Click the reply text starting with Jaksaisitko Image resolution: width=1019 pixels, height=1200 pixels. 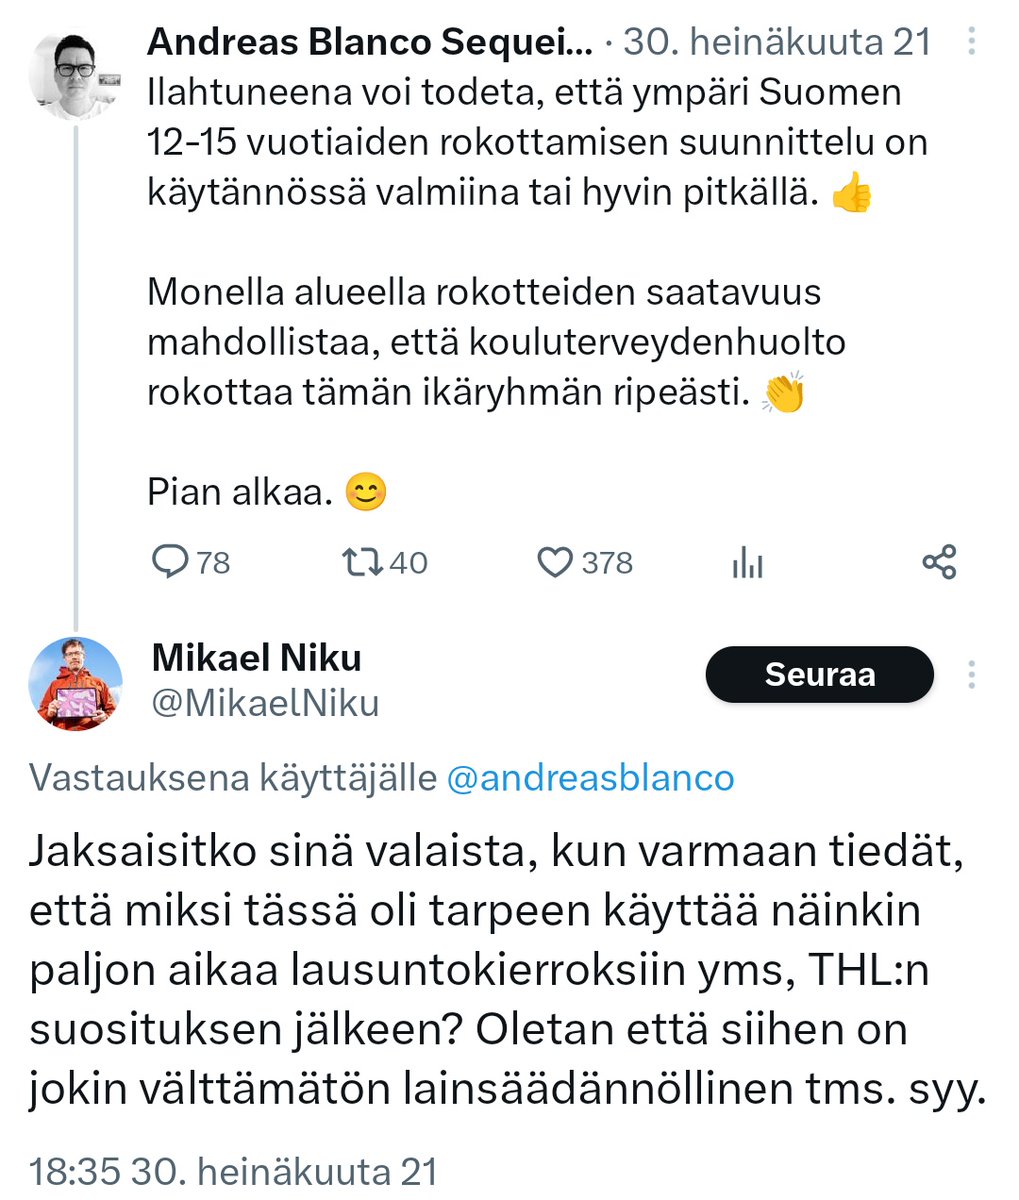[x=508, y=972]
